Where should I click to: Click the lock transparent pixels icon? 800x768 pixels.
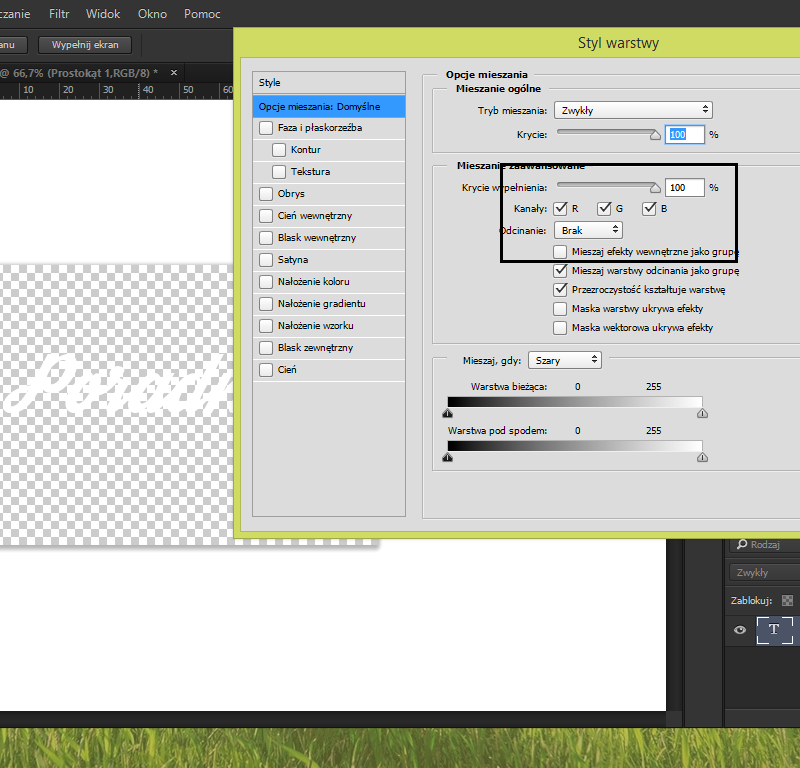(x=787, y=601)
